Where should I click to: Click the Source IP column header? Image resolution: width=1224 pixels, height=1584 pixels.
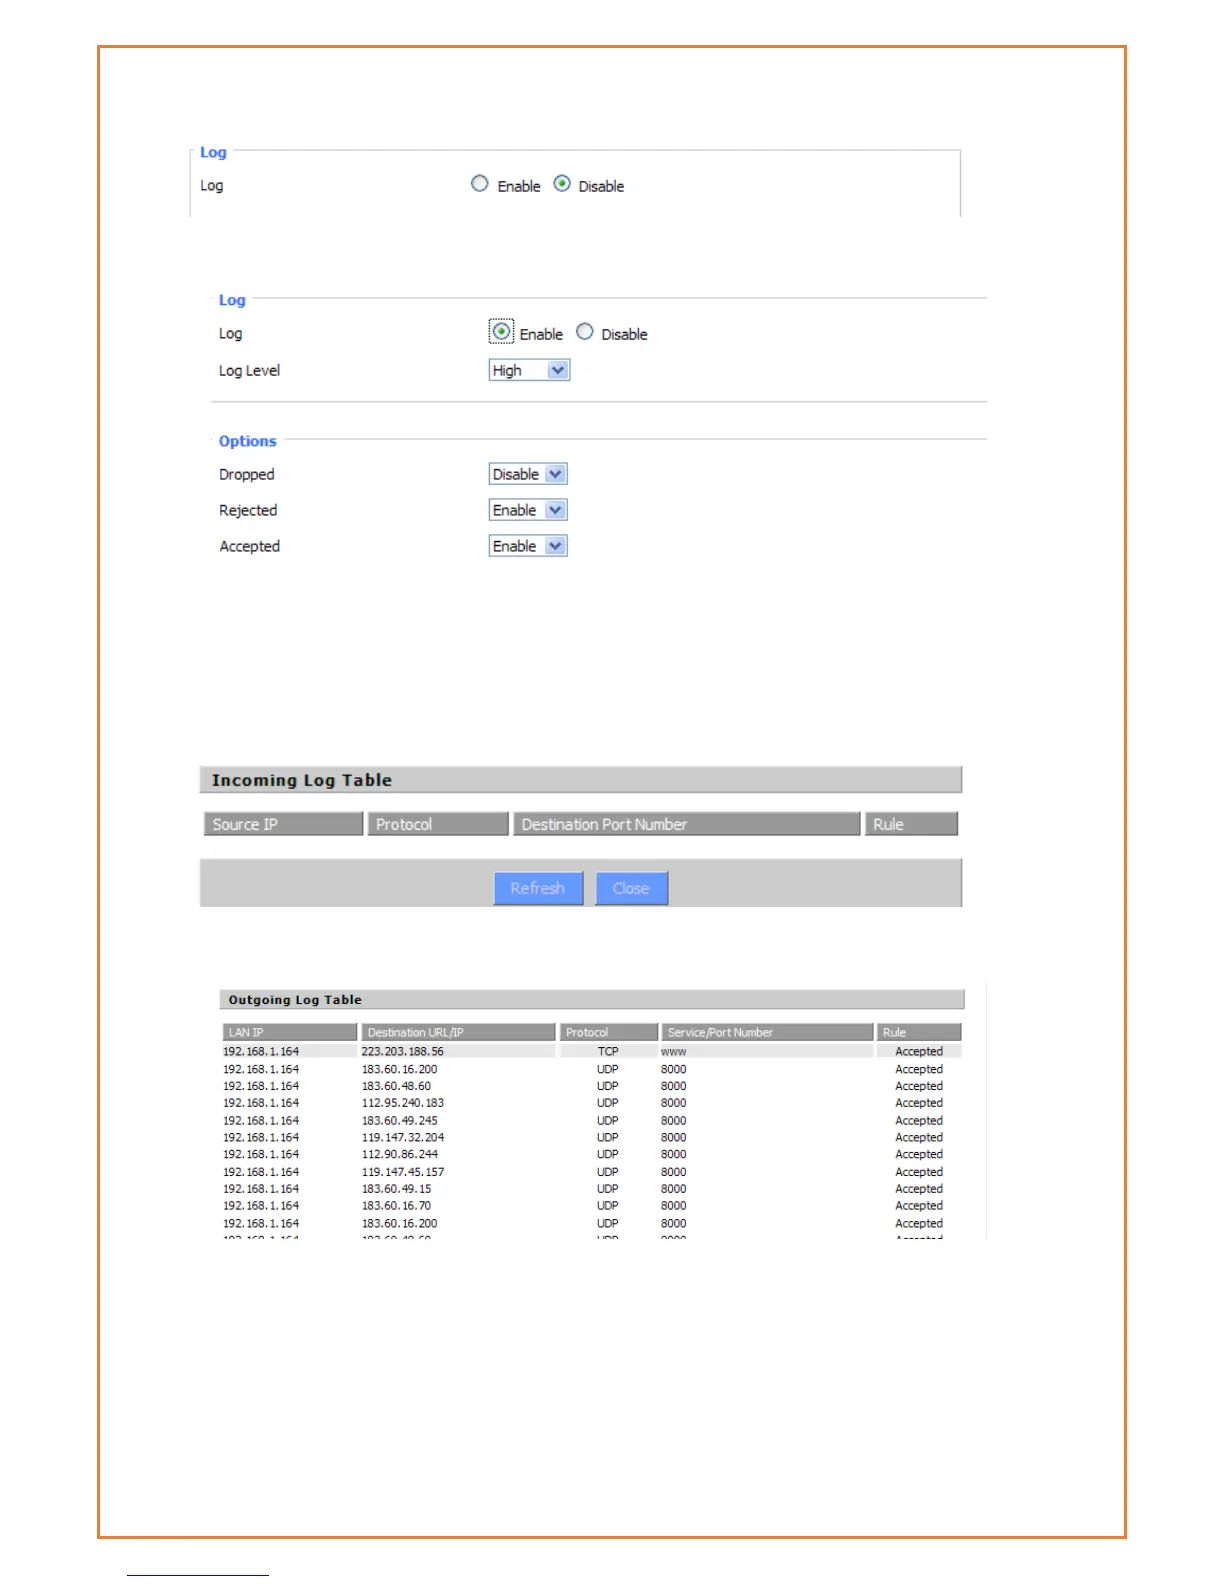(283, 824)
